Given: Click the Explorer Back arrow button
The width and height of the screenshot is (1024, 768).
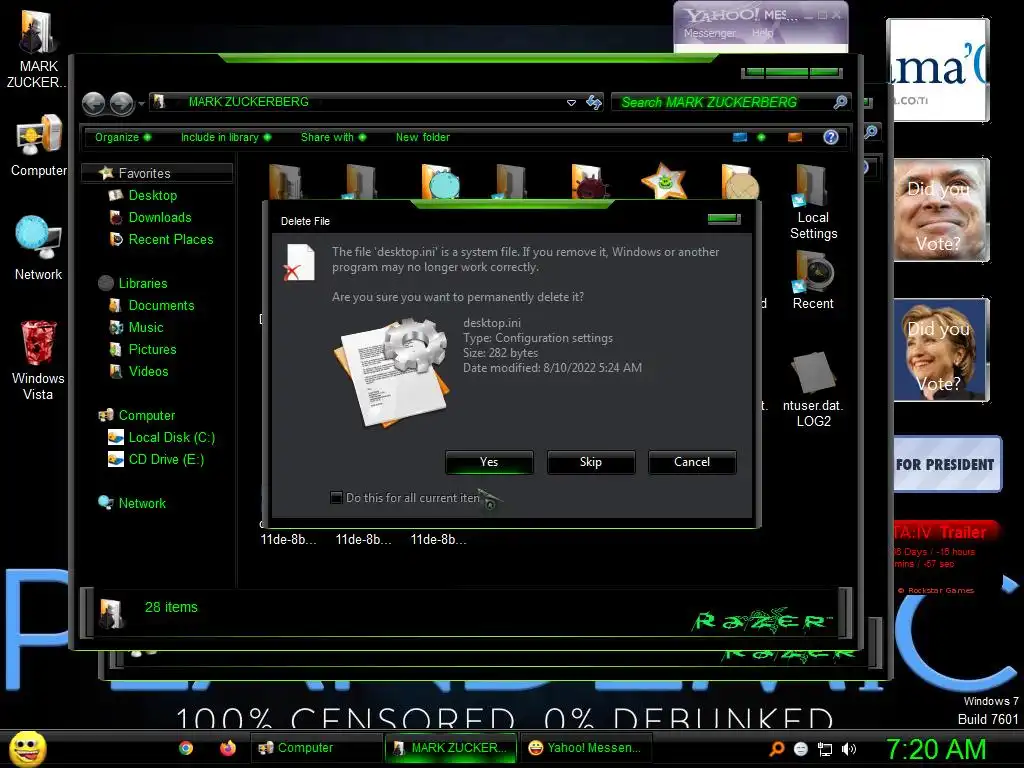Looking at the screenshot, I should coord(93,103).
